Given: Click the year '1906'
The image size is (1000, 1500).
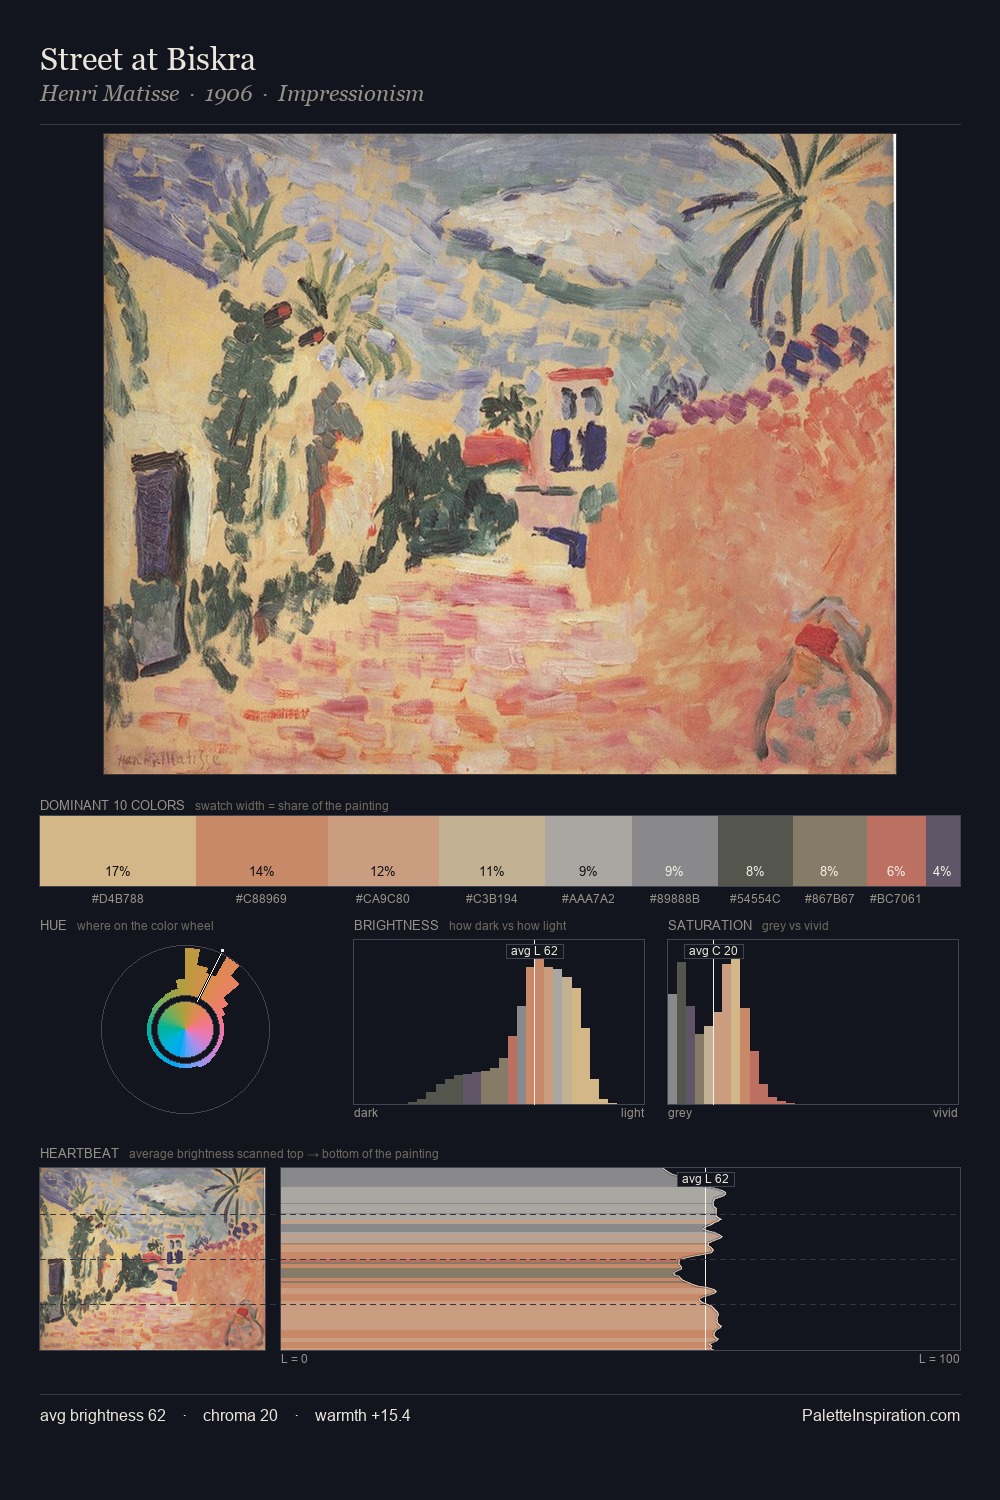Looking at the screenshot, I should click(228, 94).
